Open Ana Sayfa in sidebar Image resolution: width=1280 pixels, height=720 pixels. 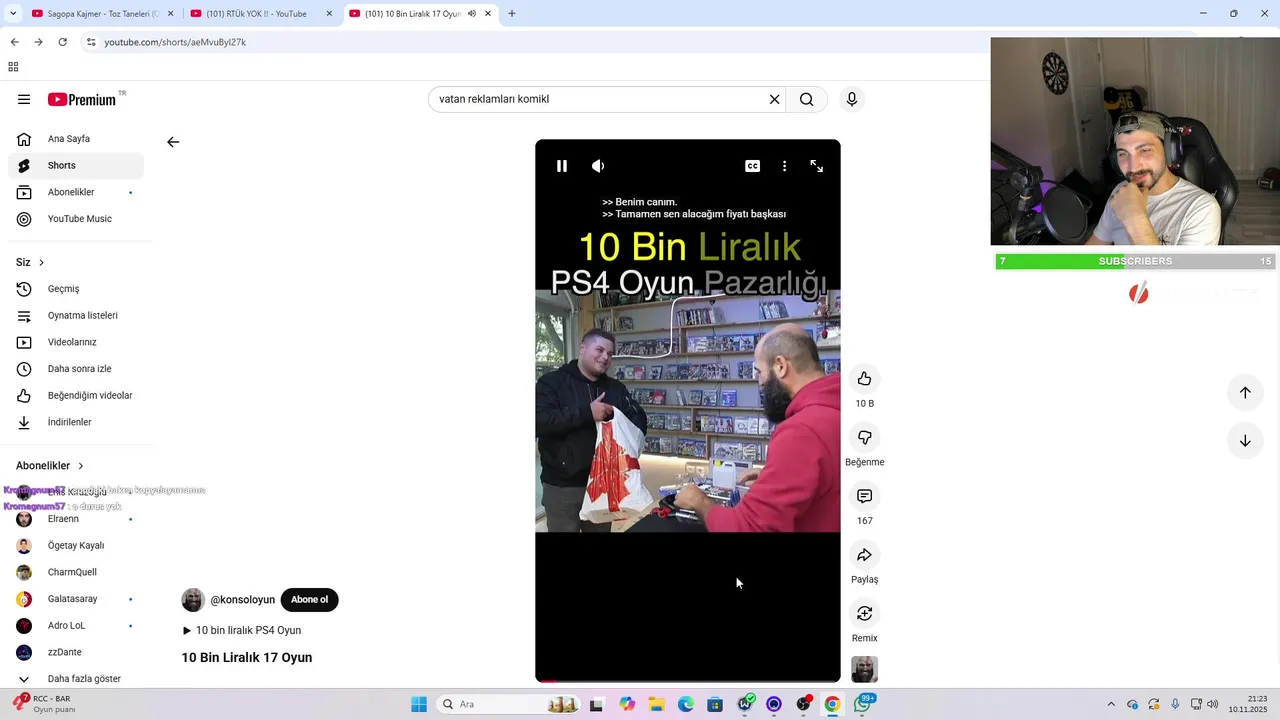coord(76,139)
